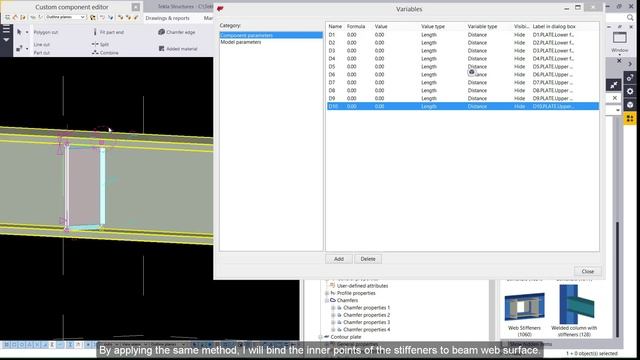Select Chamfer properties 4 tree item

click(367, 330)
